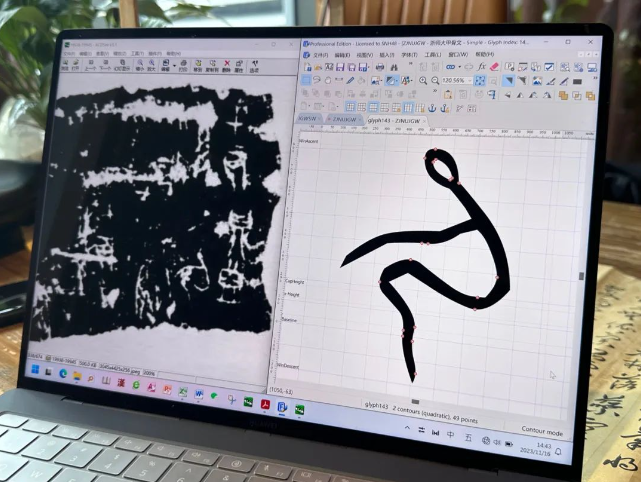The width and height of the screenshot is (641, 482).
Task: Toggle the fill contours triangle button
Action: [508, 81]
